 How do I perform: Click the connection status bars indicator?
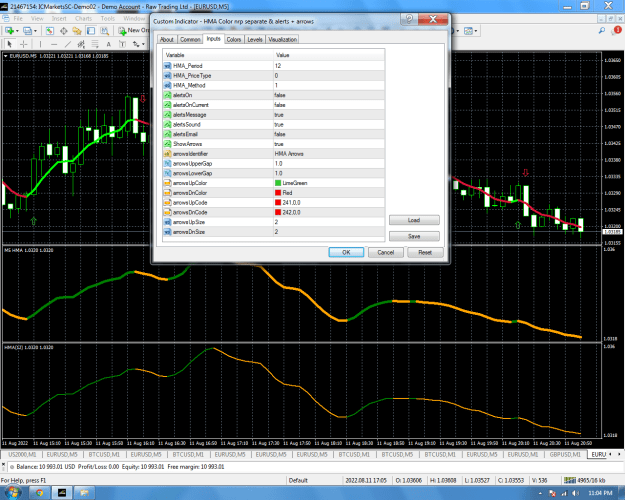pos(570,480)
